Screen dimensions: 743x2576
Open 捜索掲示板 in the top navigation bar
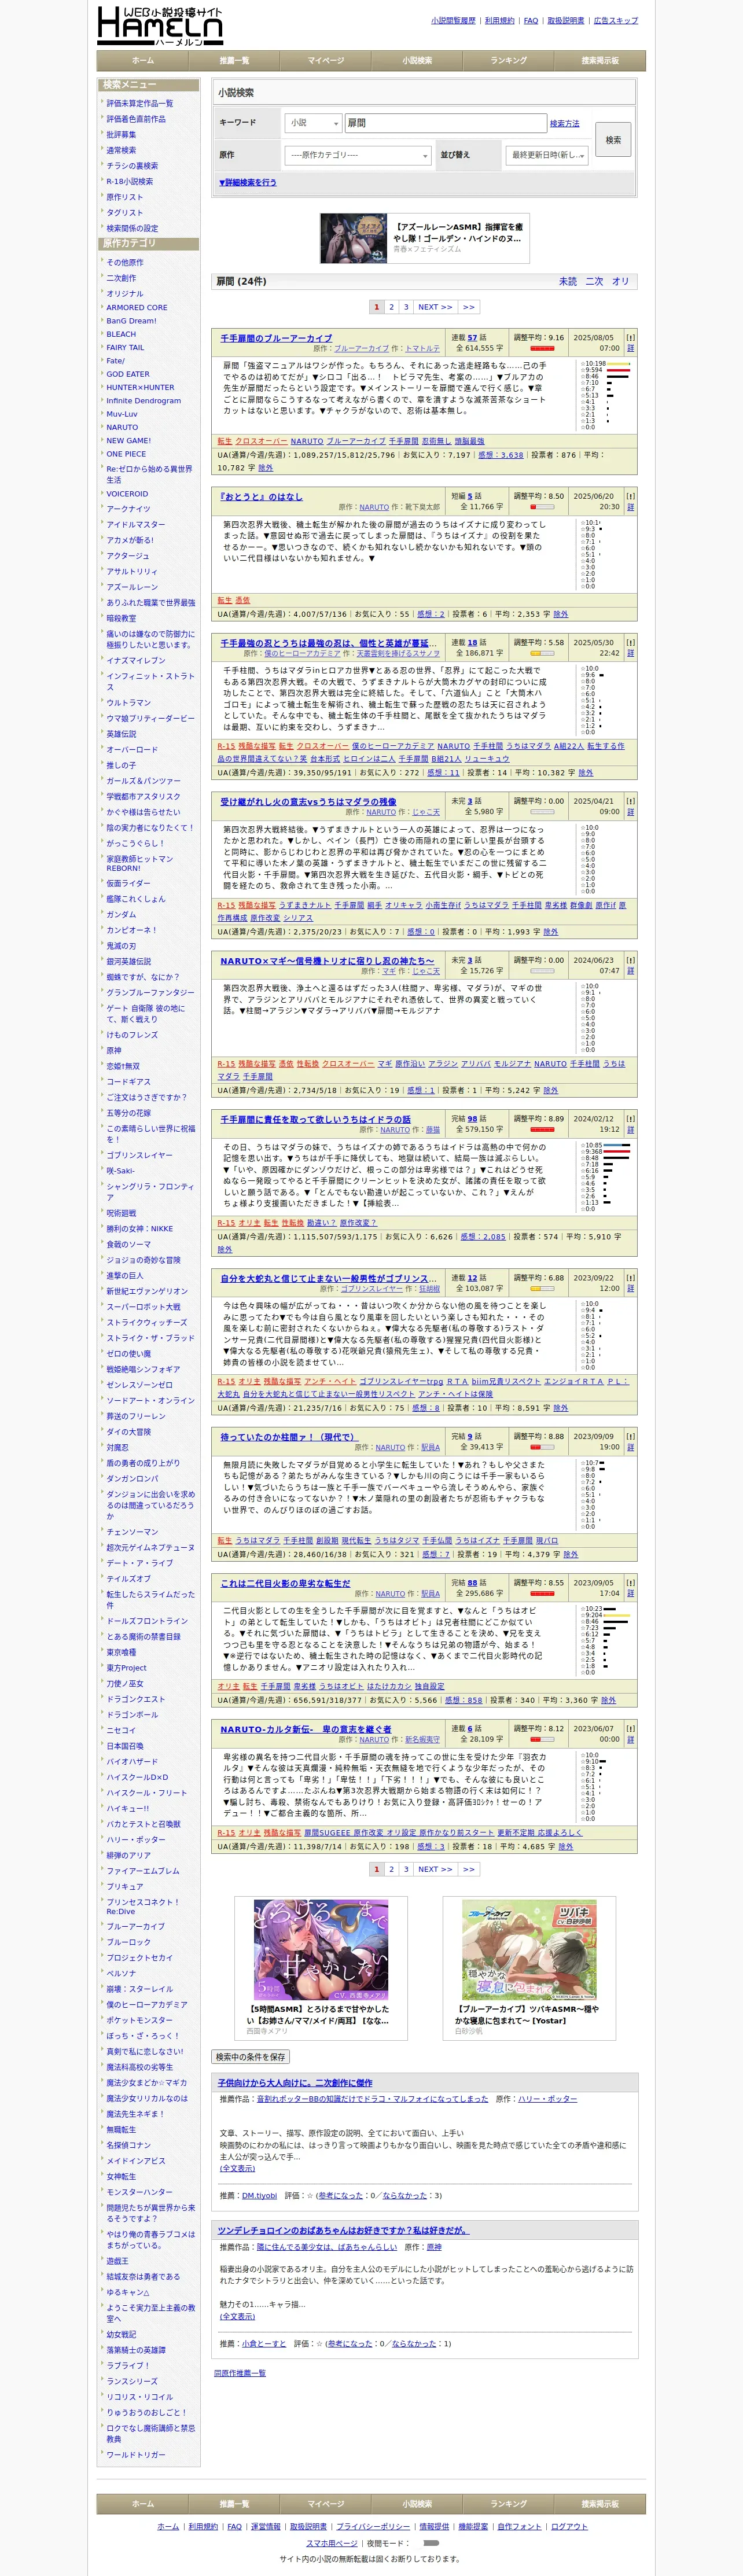[x=600, y=60]
